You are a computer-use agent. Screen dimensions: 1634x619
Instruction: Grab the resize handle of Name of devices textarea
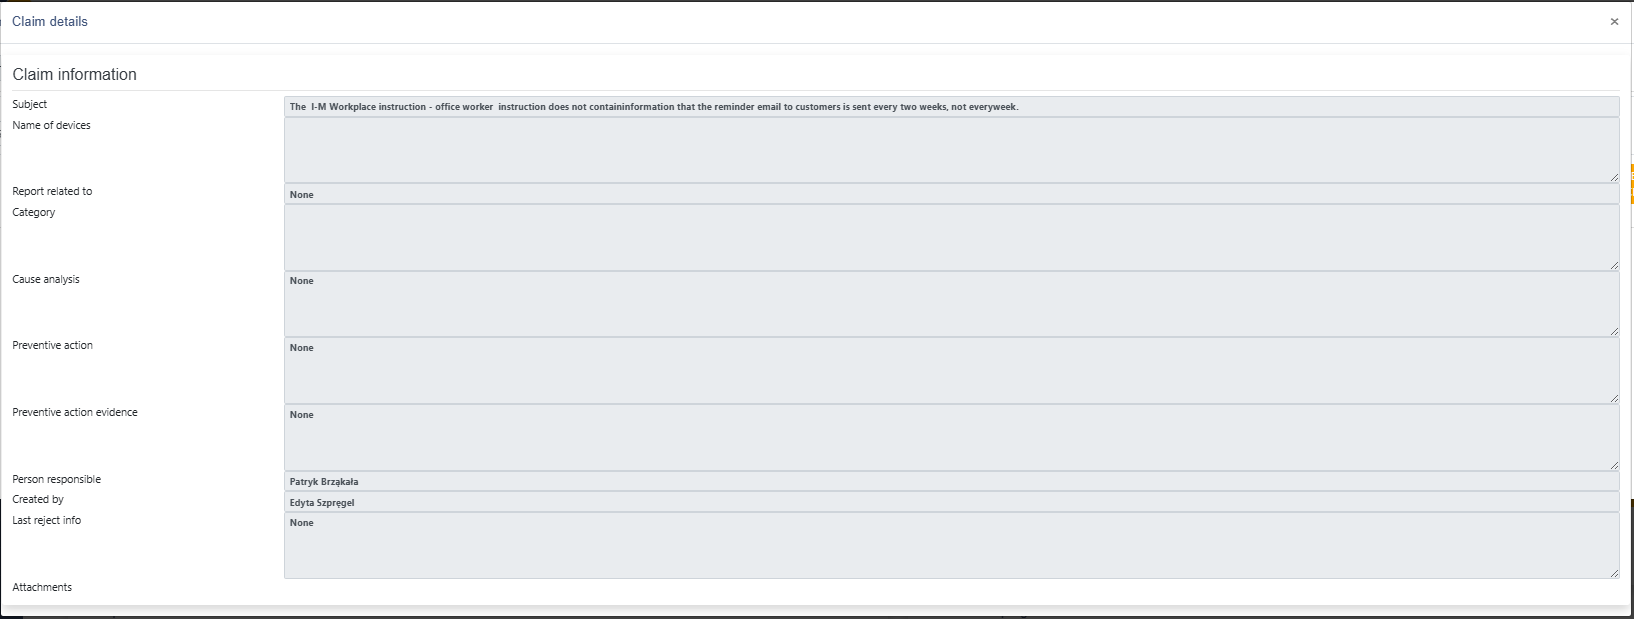[x=1614, y=177]
